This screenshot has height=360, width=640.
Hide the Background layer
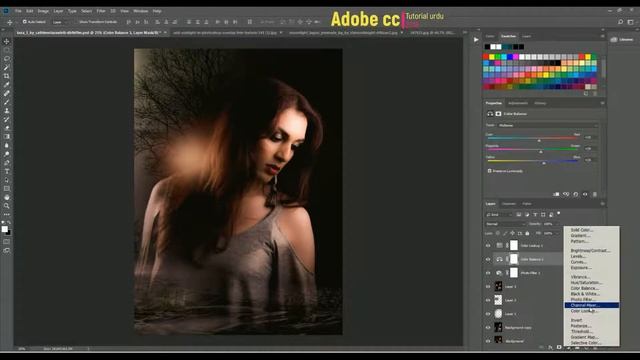(x=488, y=341)
